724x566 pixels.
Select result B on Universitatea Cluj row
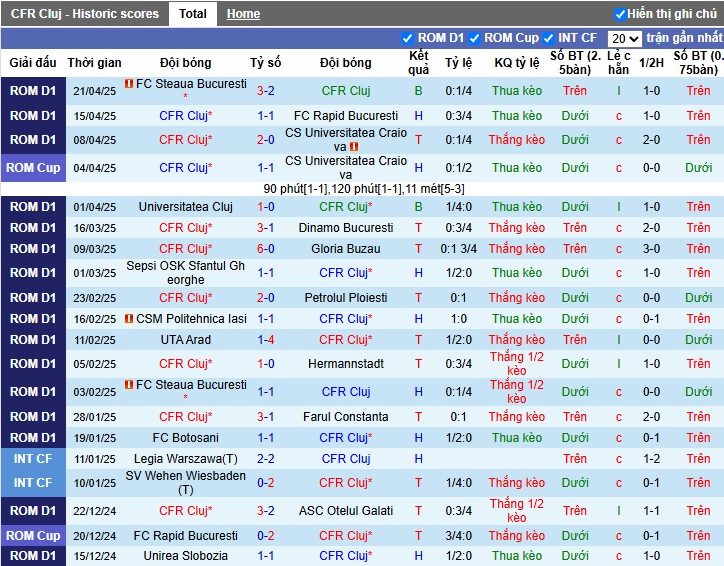[x=418, y=207]
